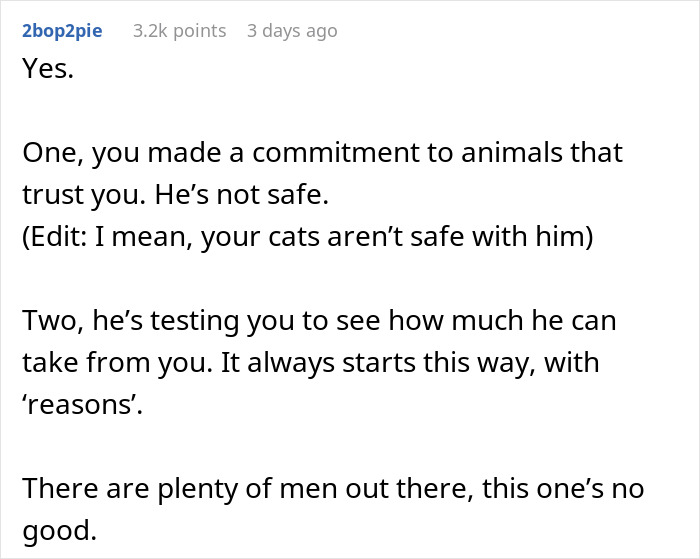Click the word "commitment" in the comment
The height and width of the screenshot is (559, 700).
coord(336,153)
